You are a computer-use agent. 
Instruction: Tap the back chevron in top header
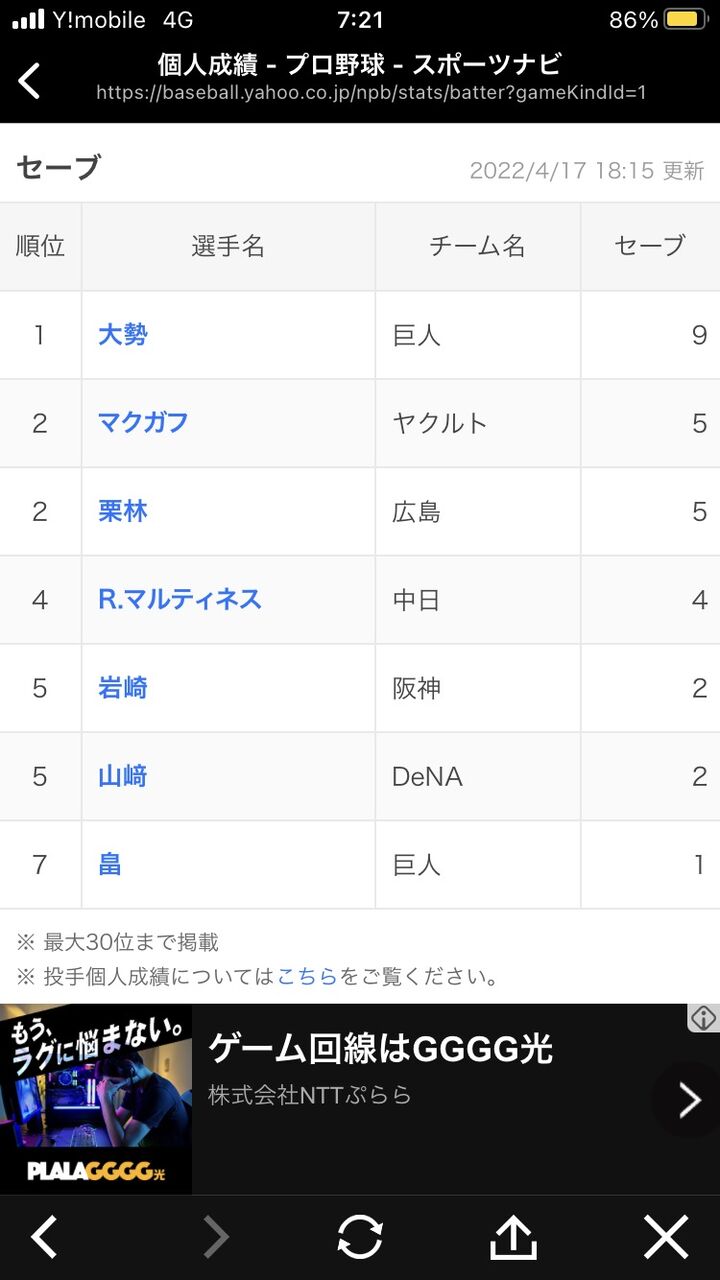click(30, 81)
